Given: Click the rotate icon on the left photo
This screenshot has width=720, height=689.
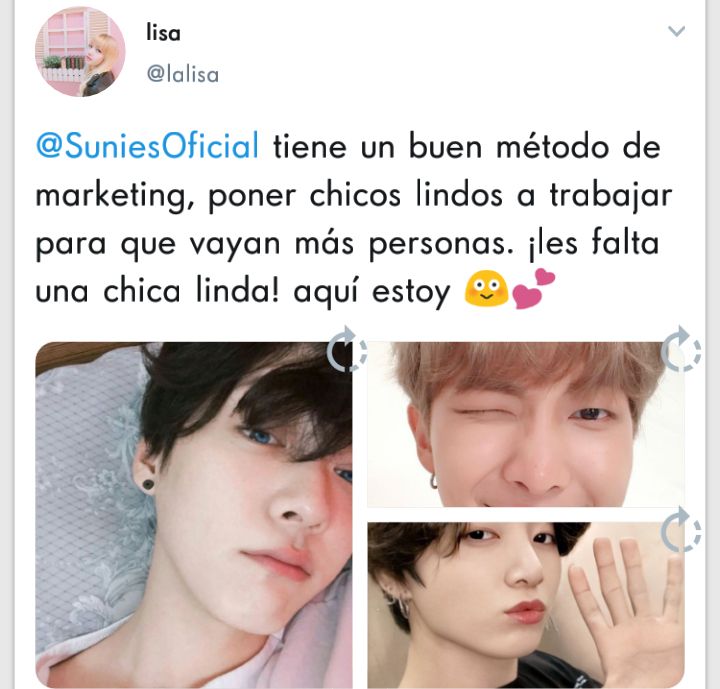Looking at the screenshot, I should (347, 350).
